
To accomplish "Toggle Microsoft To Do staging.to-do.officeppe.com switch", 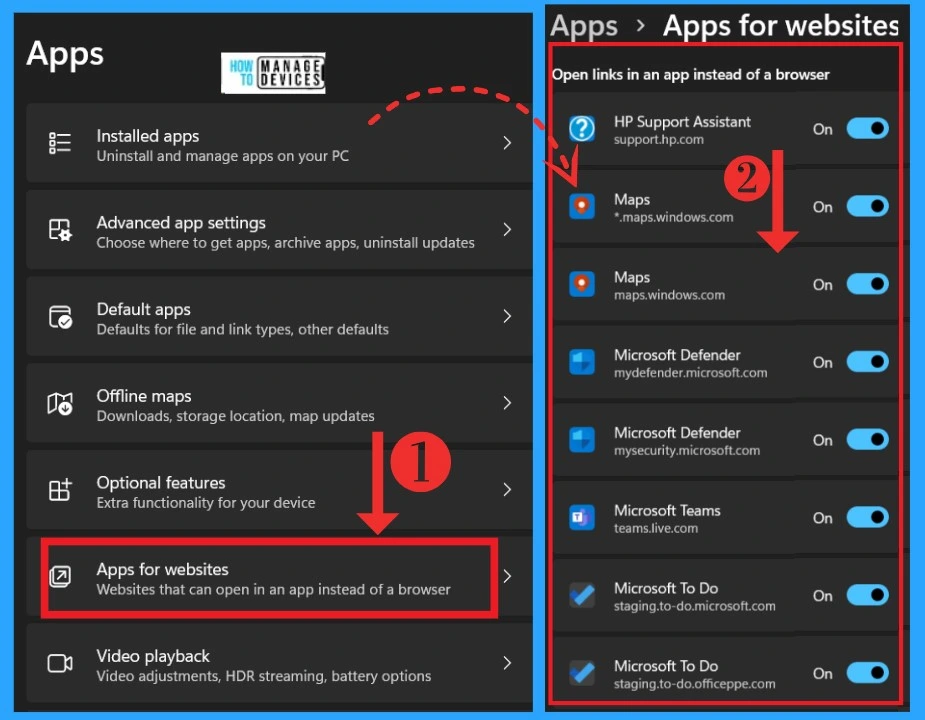I will pyautogui.click(x=867, y=673).
